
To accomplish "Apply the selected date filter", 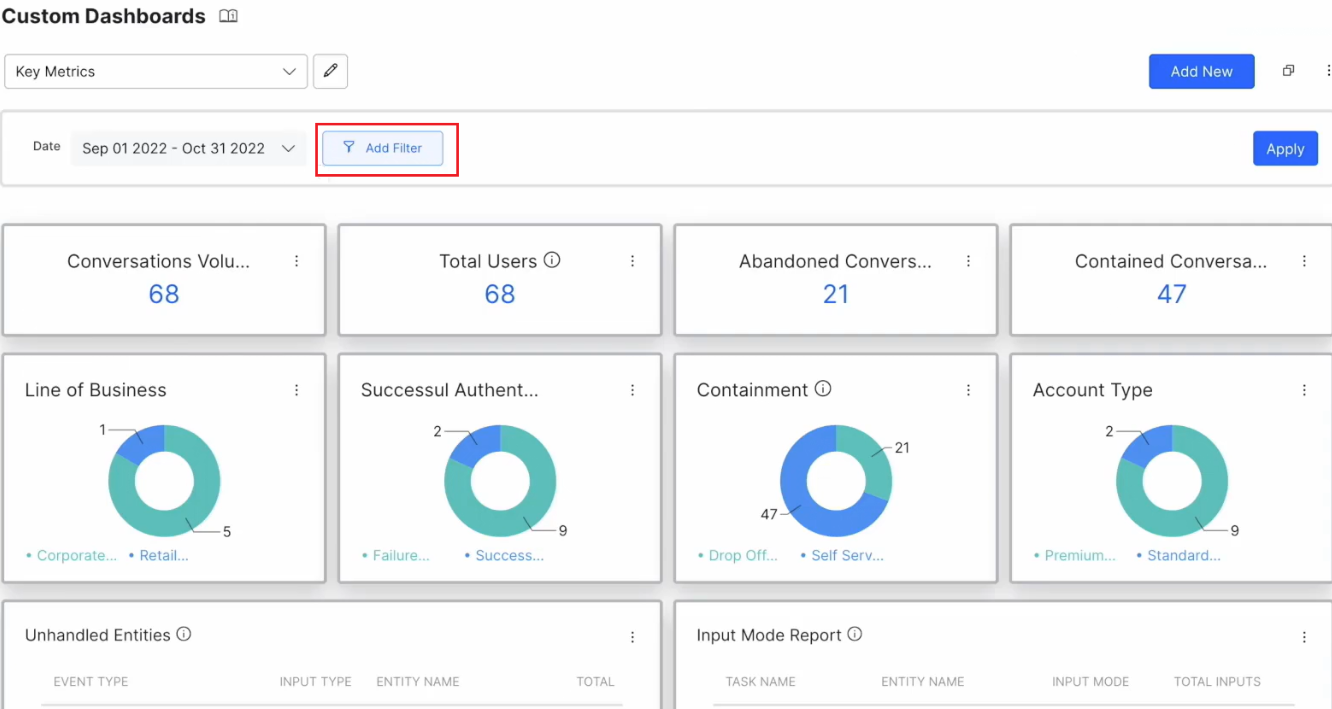I will point(1285,147).
